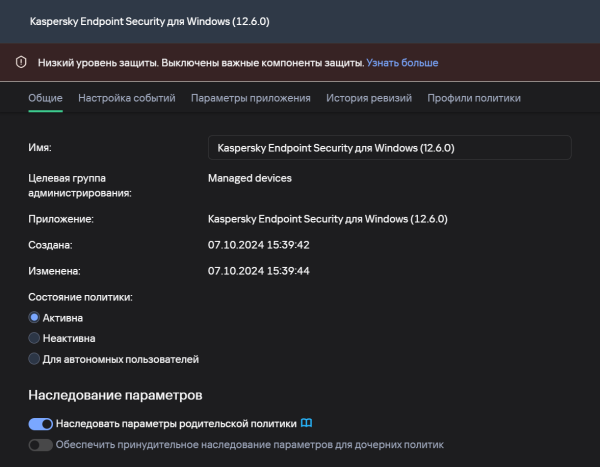600x467 pixels.
Task: Open the "Настройка событий" tab
Action: click(x=127, y=98)
